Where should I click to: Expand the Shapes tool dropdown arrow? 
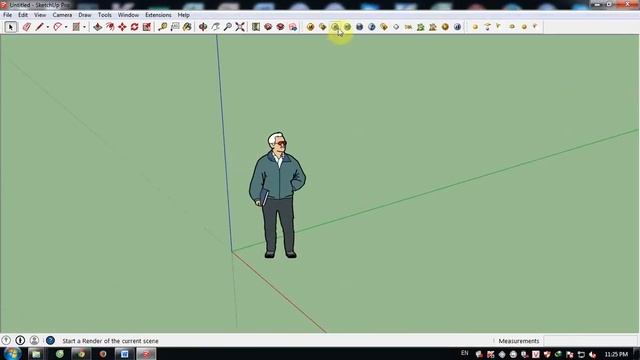tap(84, 27)
